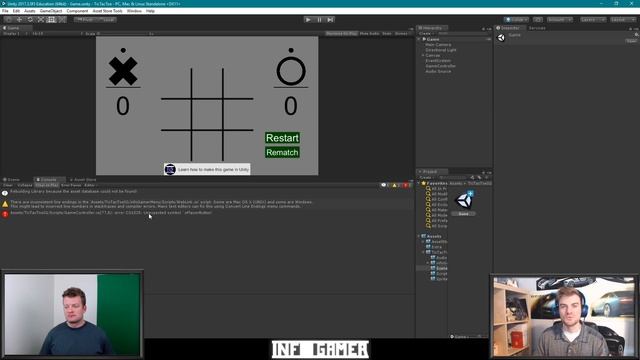Select the Hand tool in Unity toolbar
Image resolution: width=640 pixels, height=360 pixels.
tap(9, 20)
